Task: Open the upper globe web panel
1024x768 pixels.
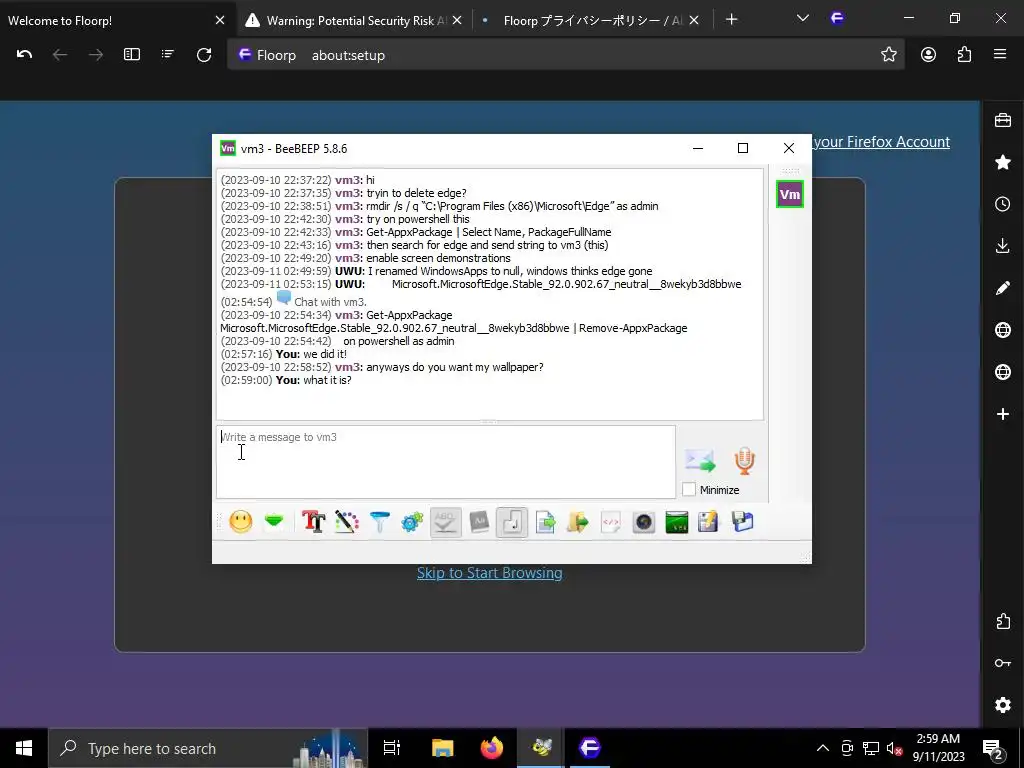Action: 1003,330
